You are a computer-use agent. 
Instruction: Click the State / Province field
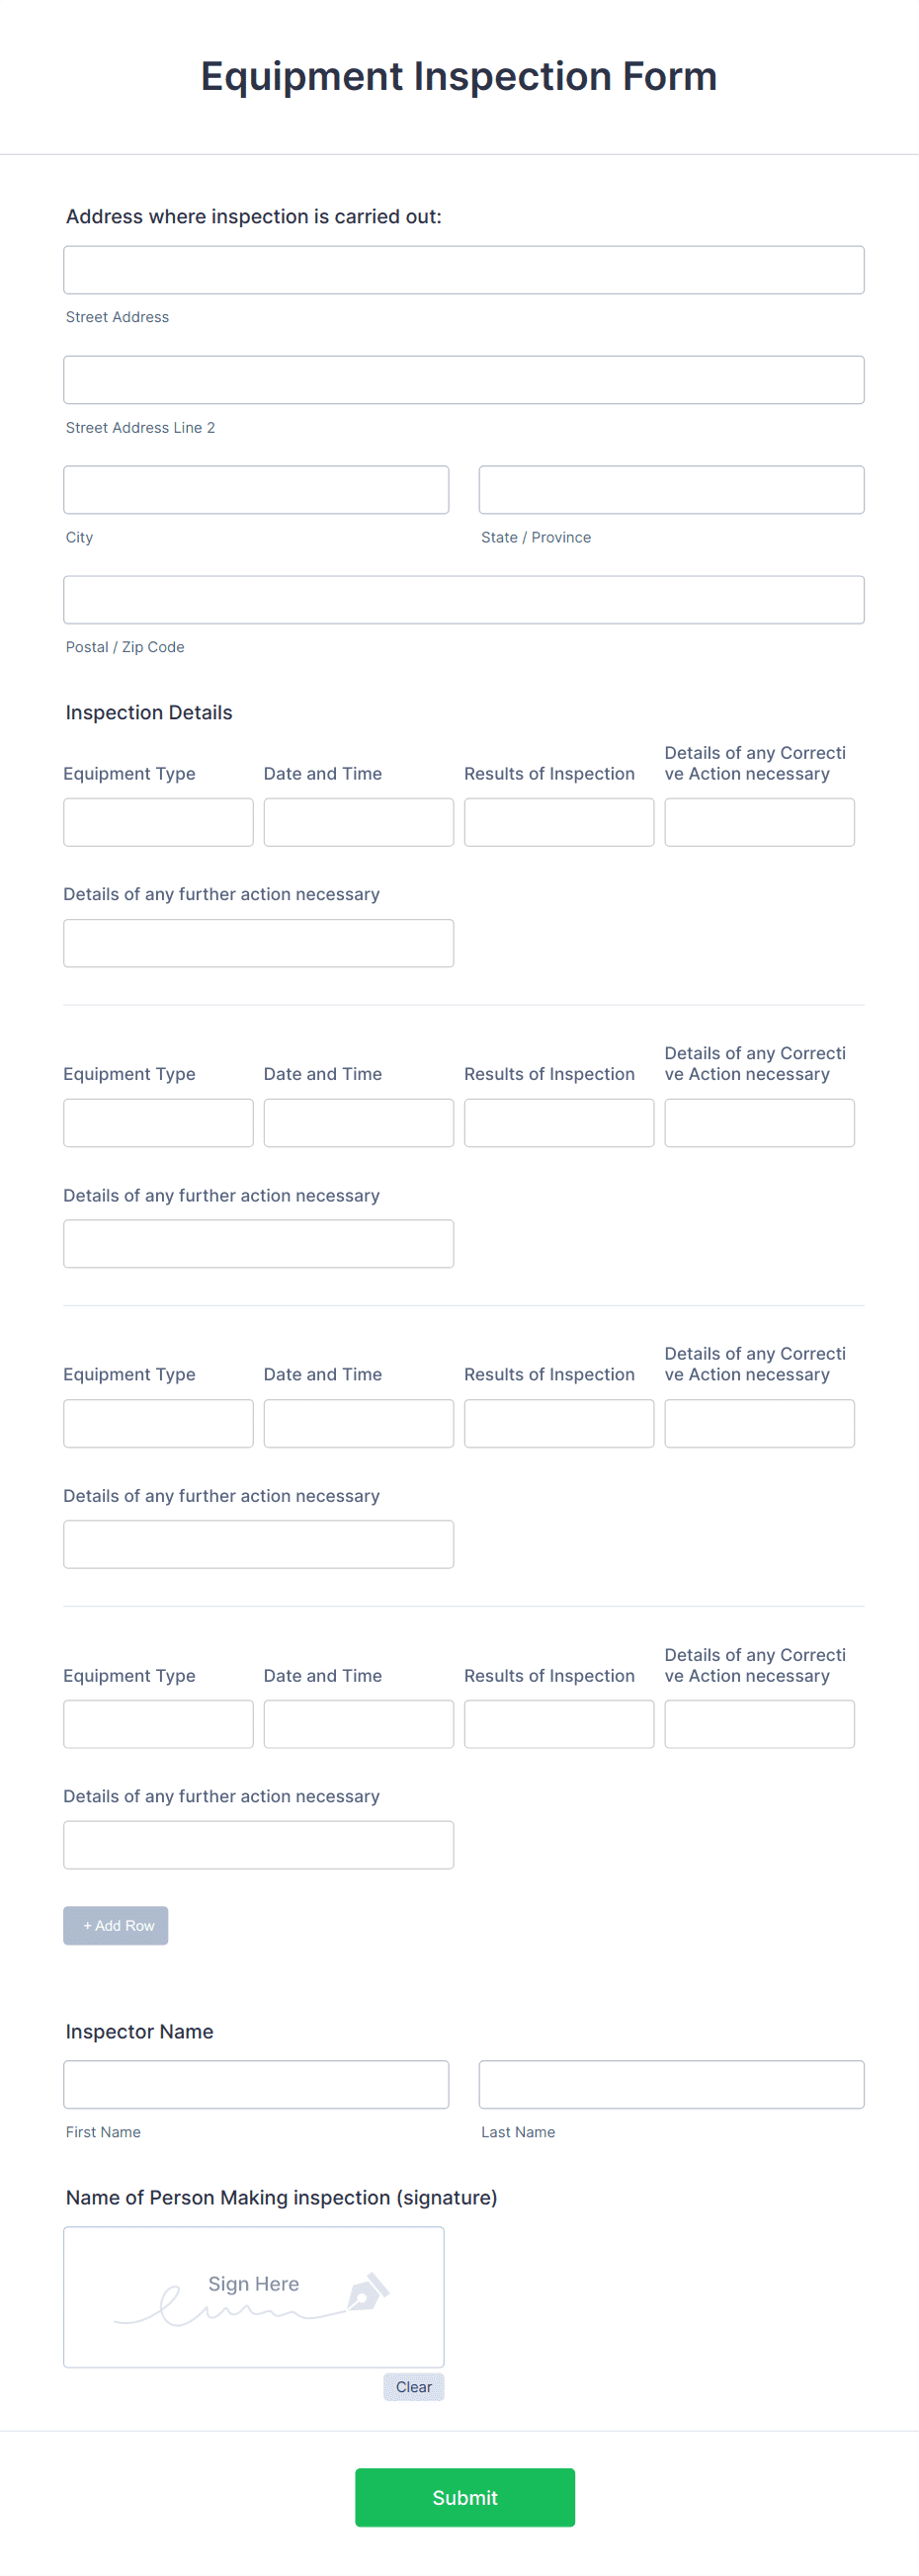[670, 489]
